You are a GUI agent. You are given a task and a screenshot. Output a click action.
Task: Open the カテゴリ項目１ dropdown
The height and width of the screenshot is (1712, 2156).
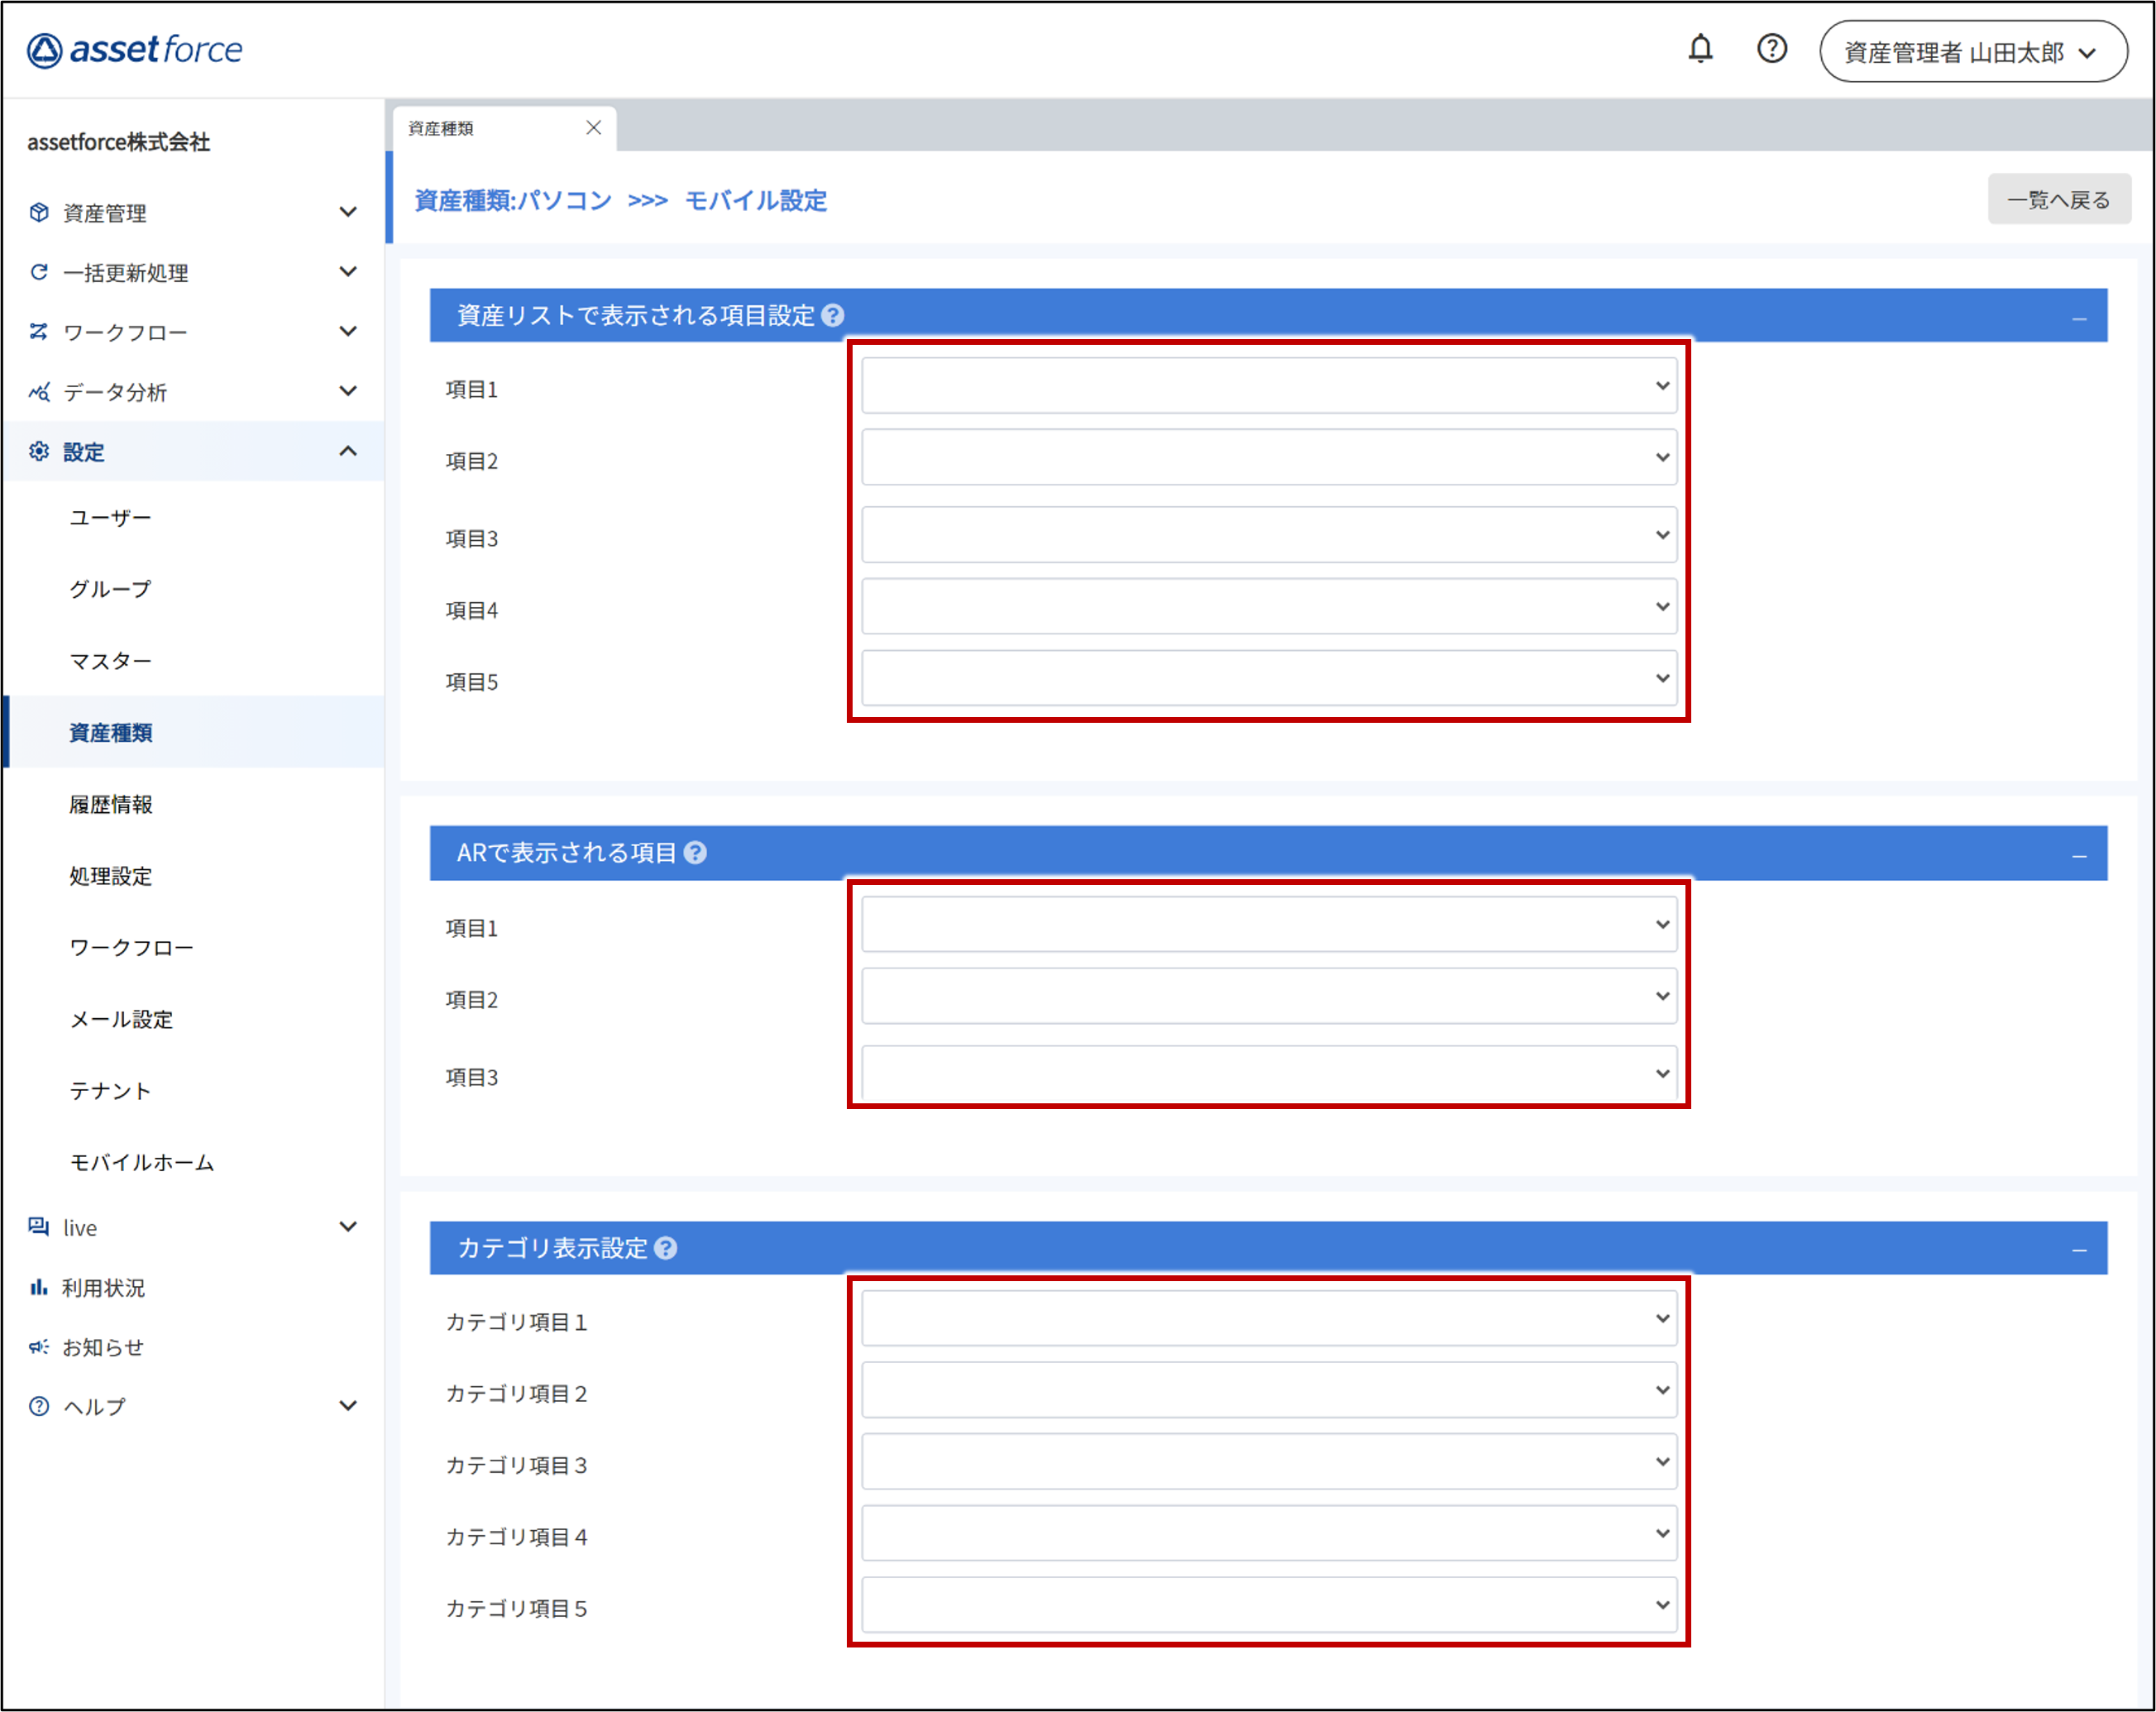click(x=1269, y=1319)
